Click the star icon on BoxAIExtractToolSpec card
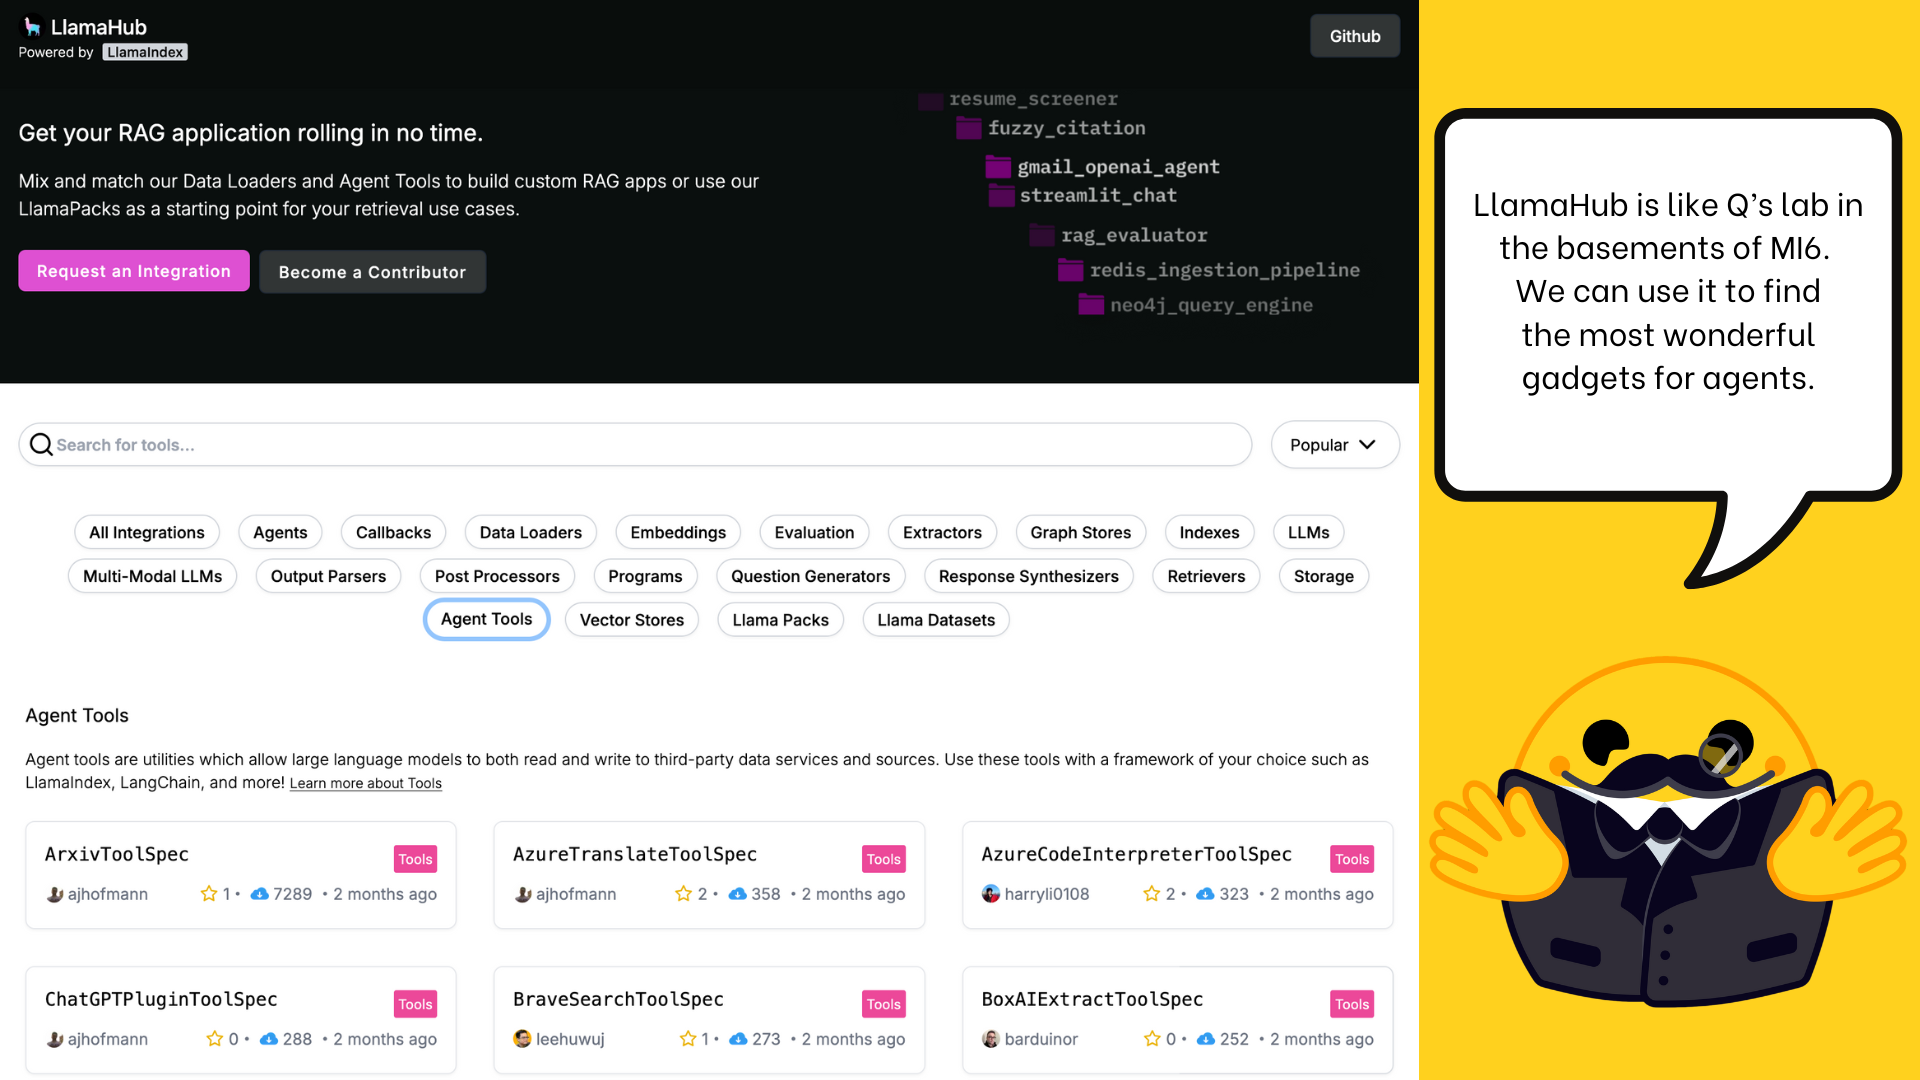The width and height of the screenshot is (1920, 1080). 1152,1039
